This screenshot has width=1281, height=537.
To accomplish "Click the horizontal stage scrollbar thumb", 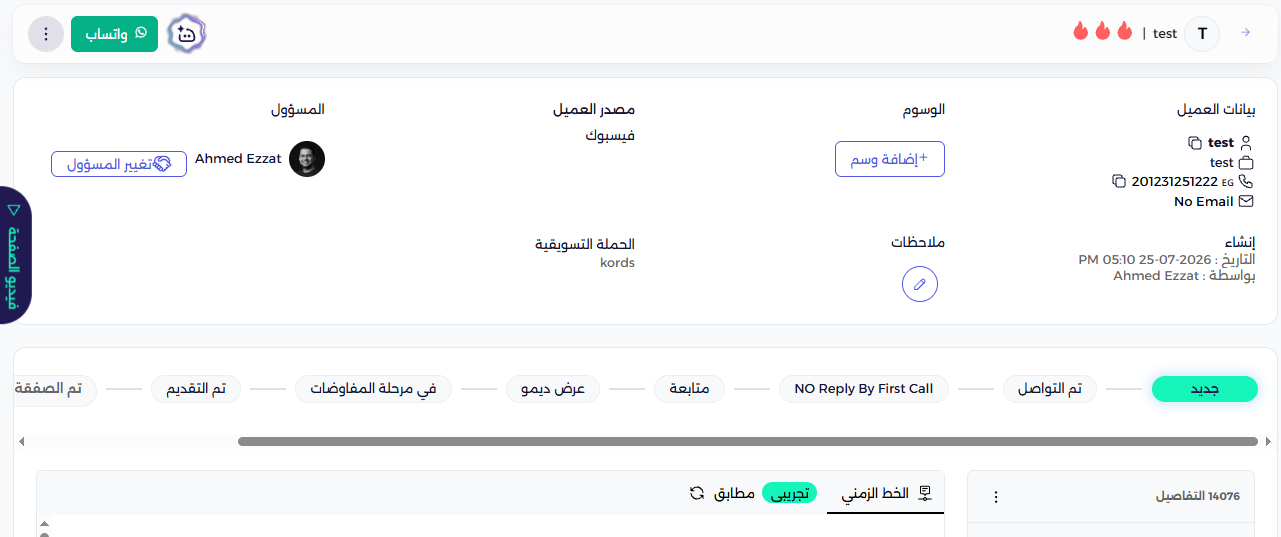I will (x=746, y=441).
